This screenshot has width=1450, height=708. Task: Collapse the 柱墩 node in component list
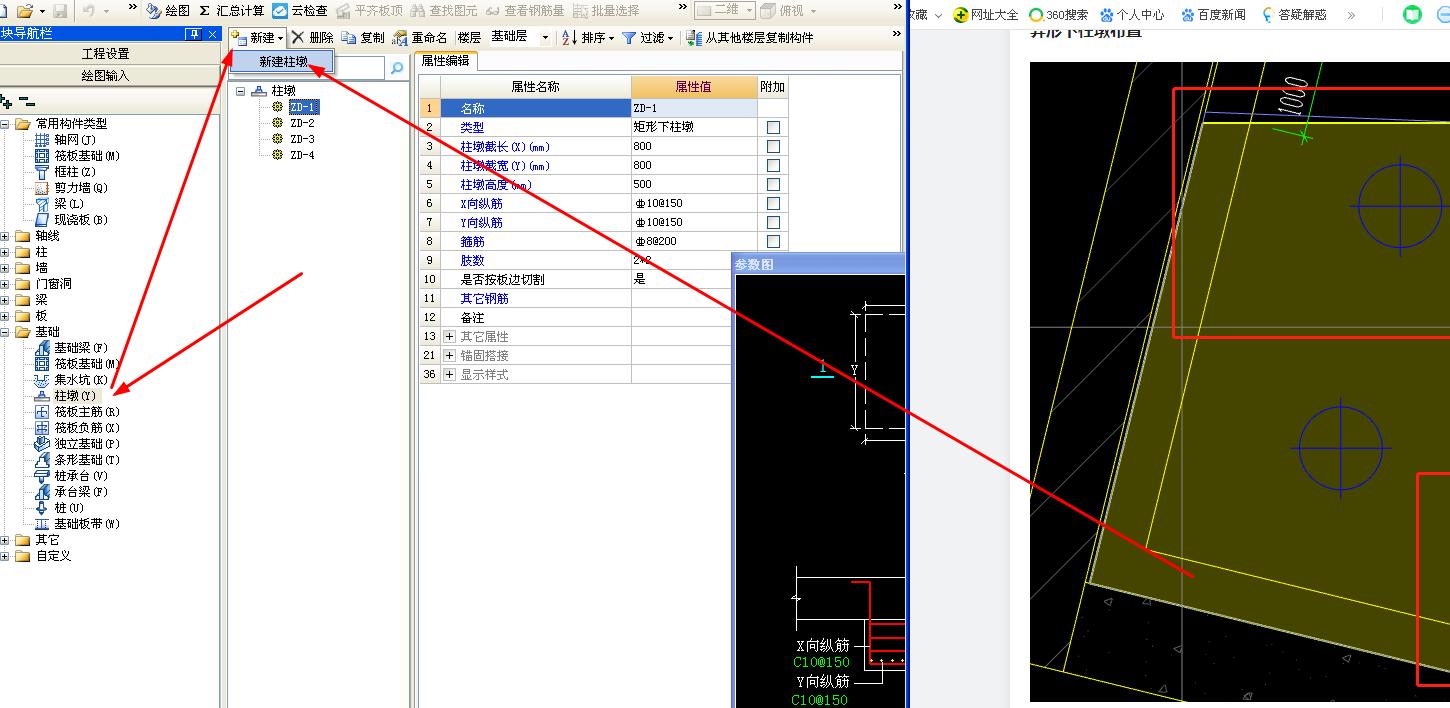[241, 91]
